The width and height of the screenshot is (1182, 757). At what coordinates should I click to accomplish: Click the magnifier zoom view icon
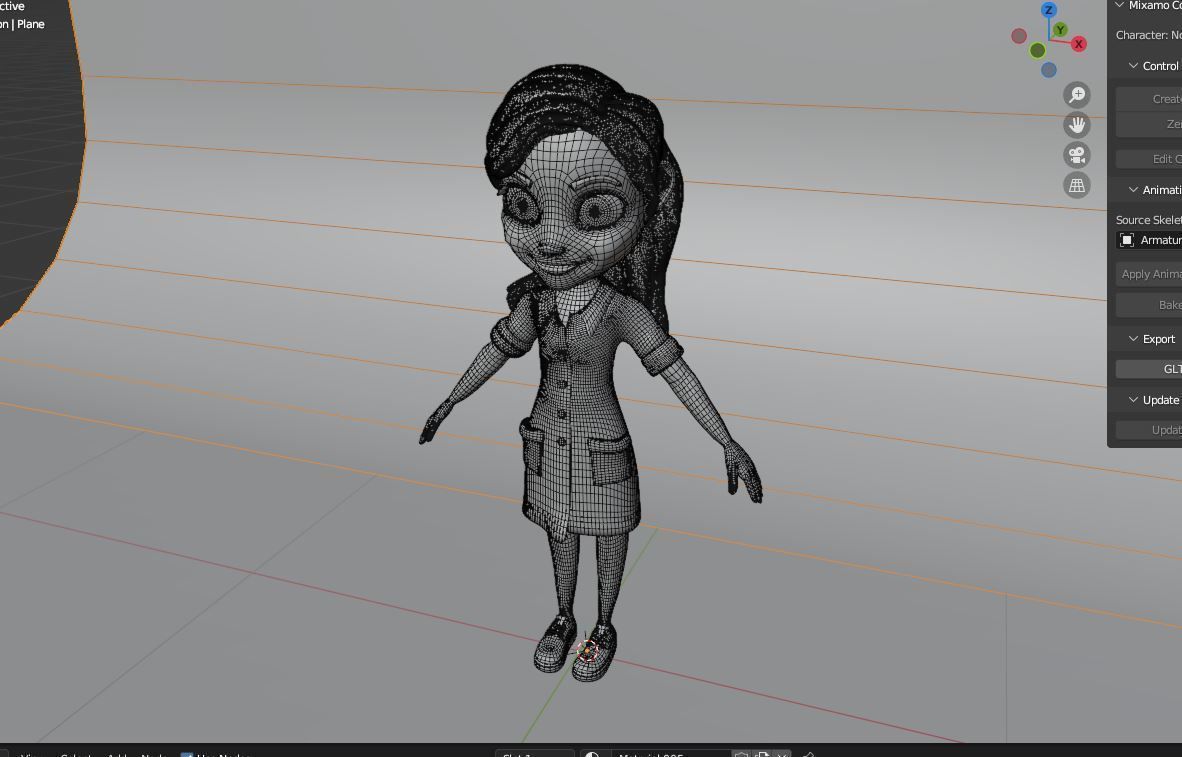(1076, 95)
